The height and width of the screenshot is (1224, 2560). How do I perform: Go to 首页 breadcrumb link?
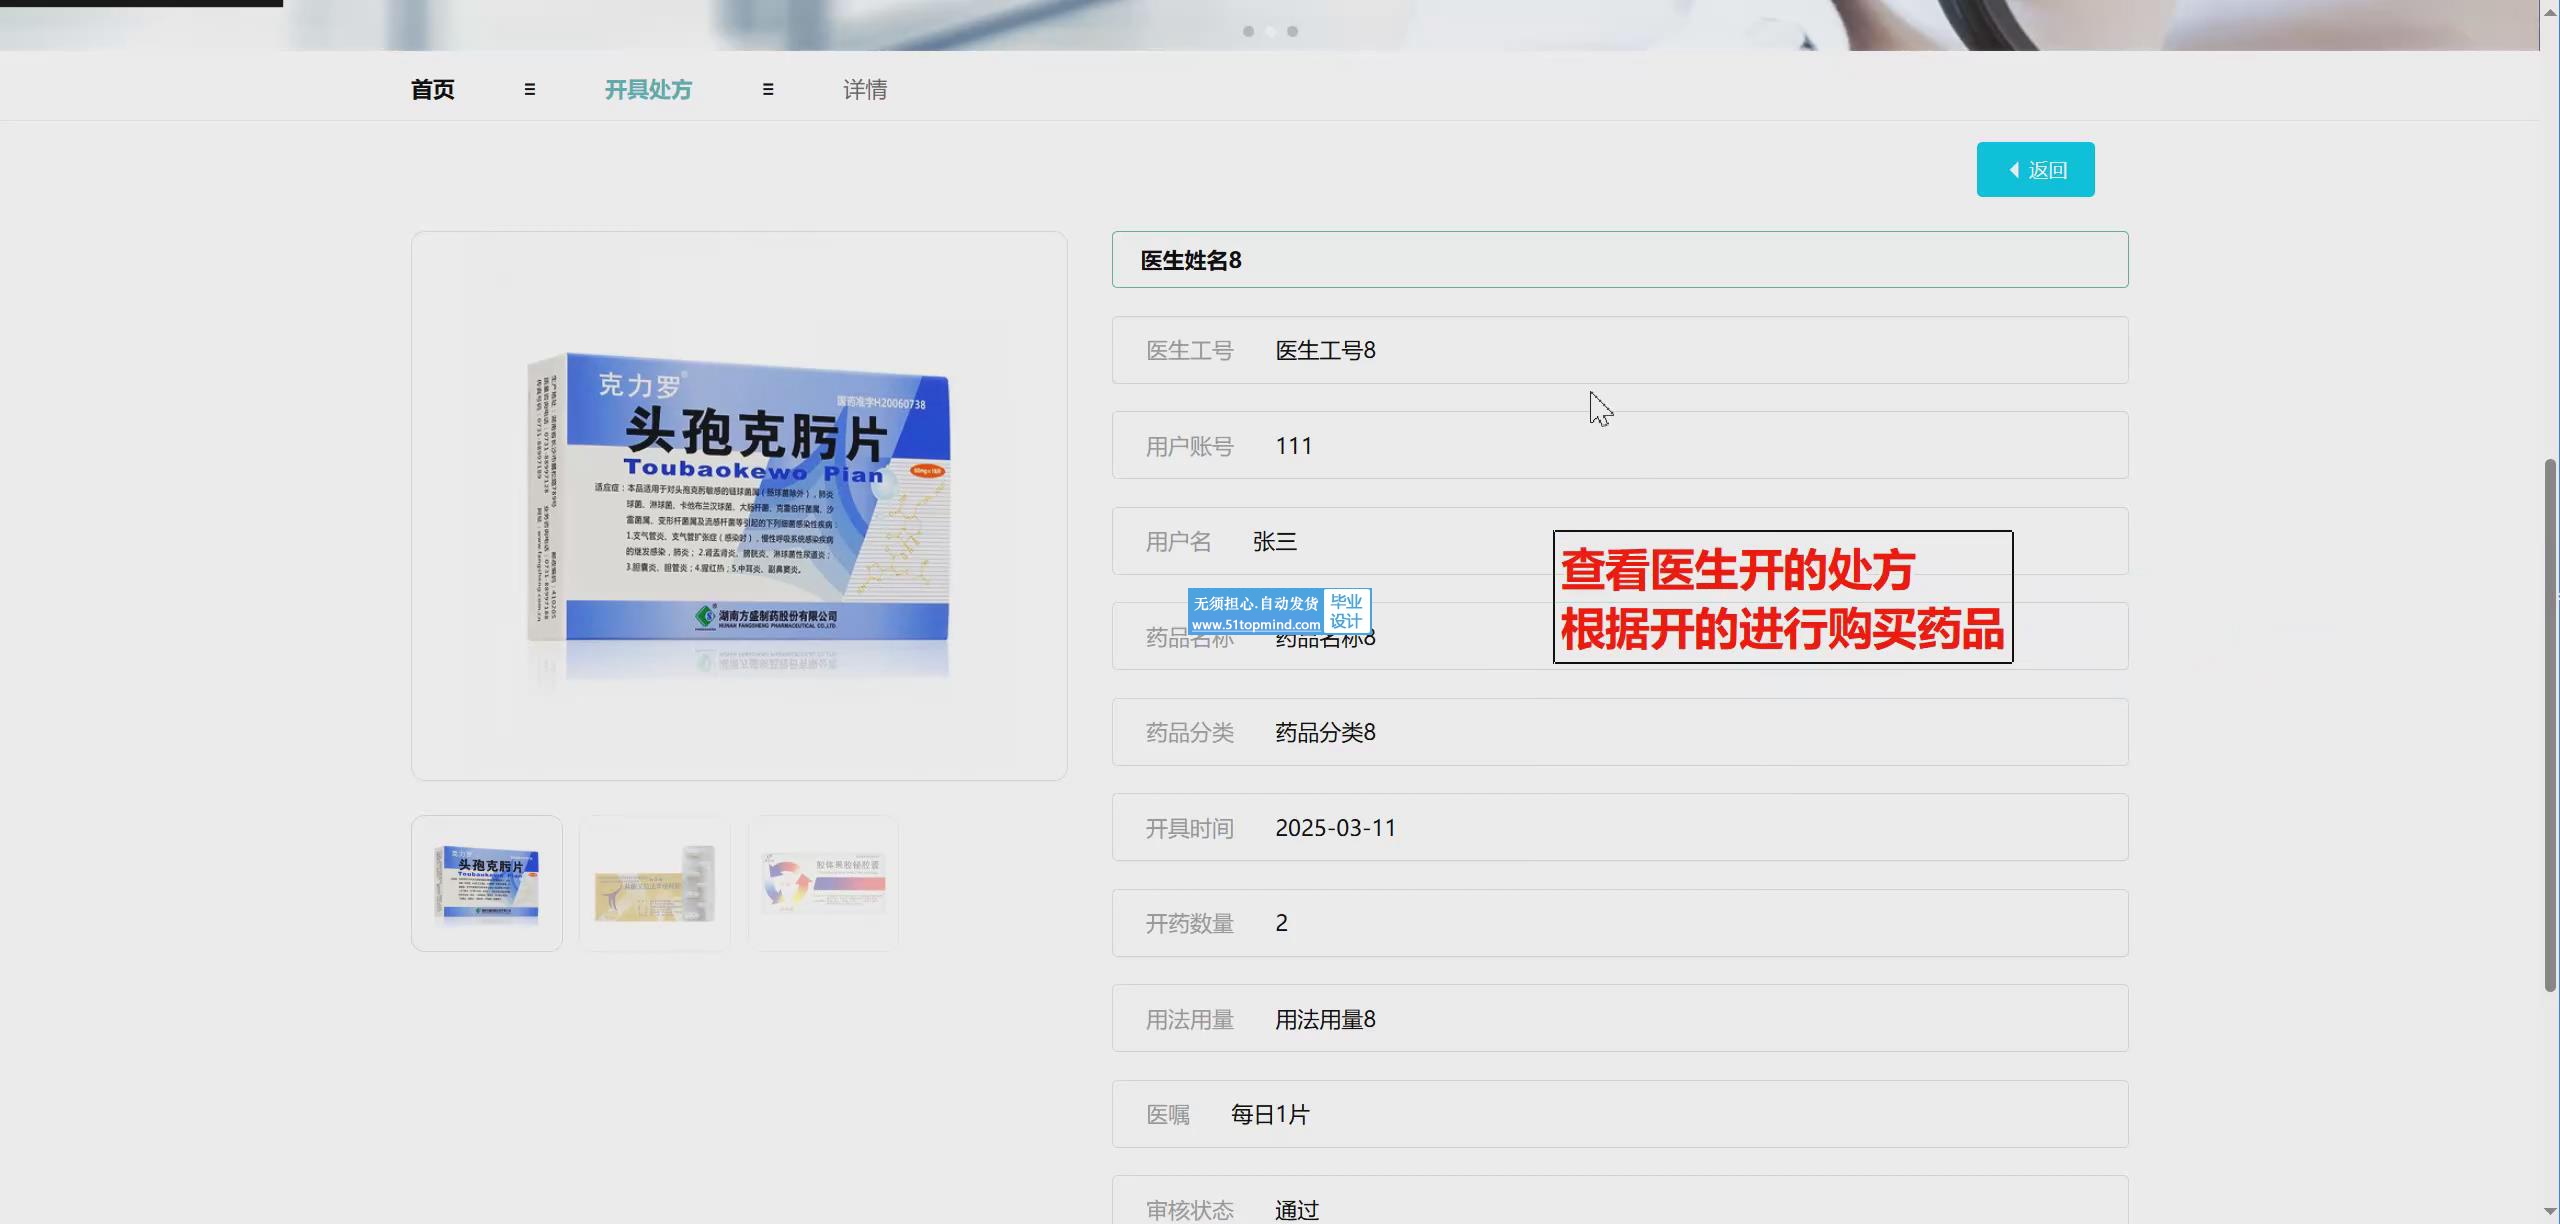coord(432,90)
